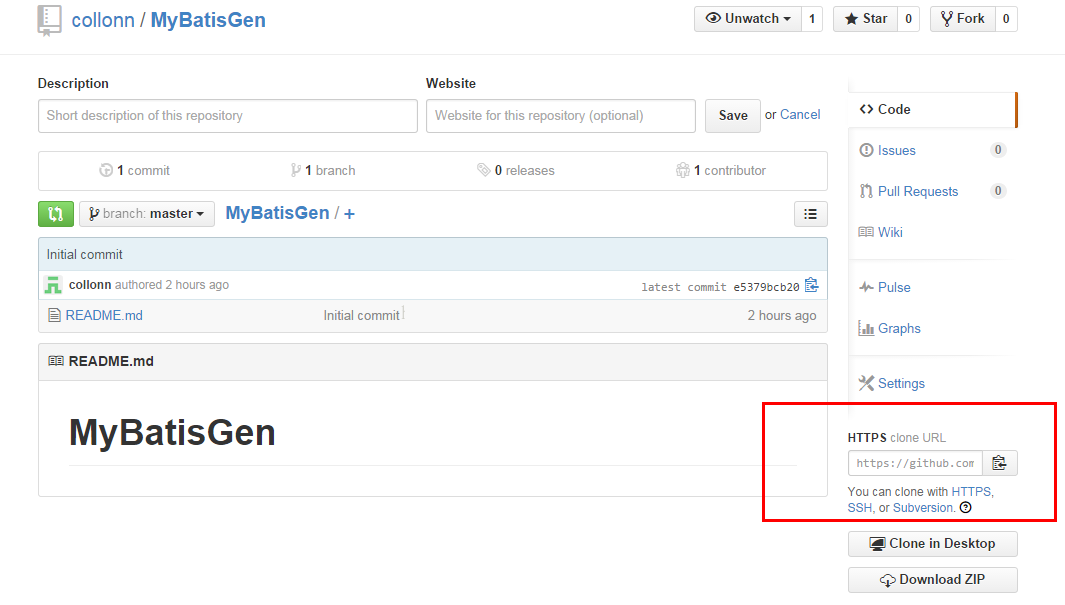Screen dimensions: 1065x605
Task: Click the 2 hours ago text in file row
Action: 782,316
